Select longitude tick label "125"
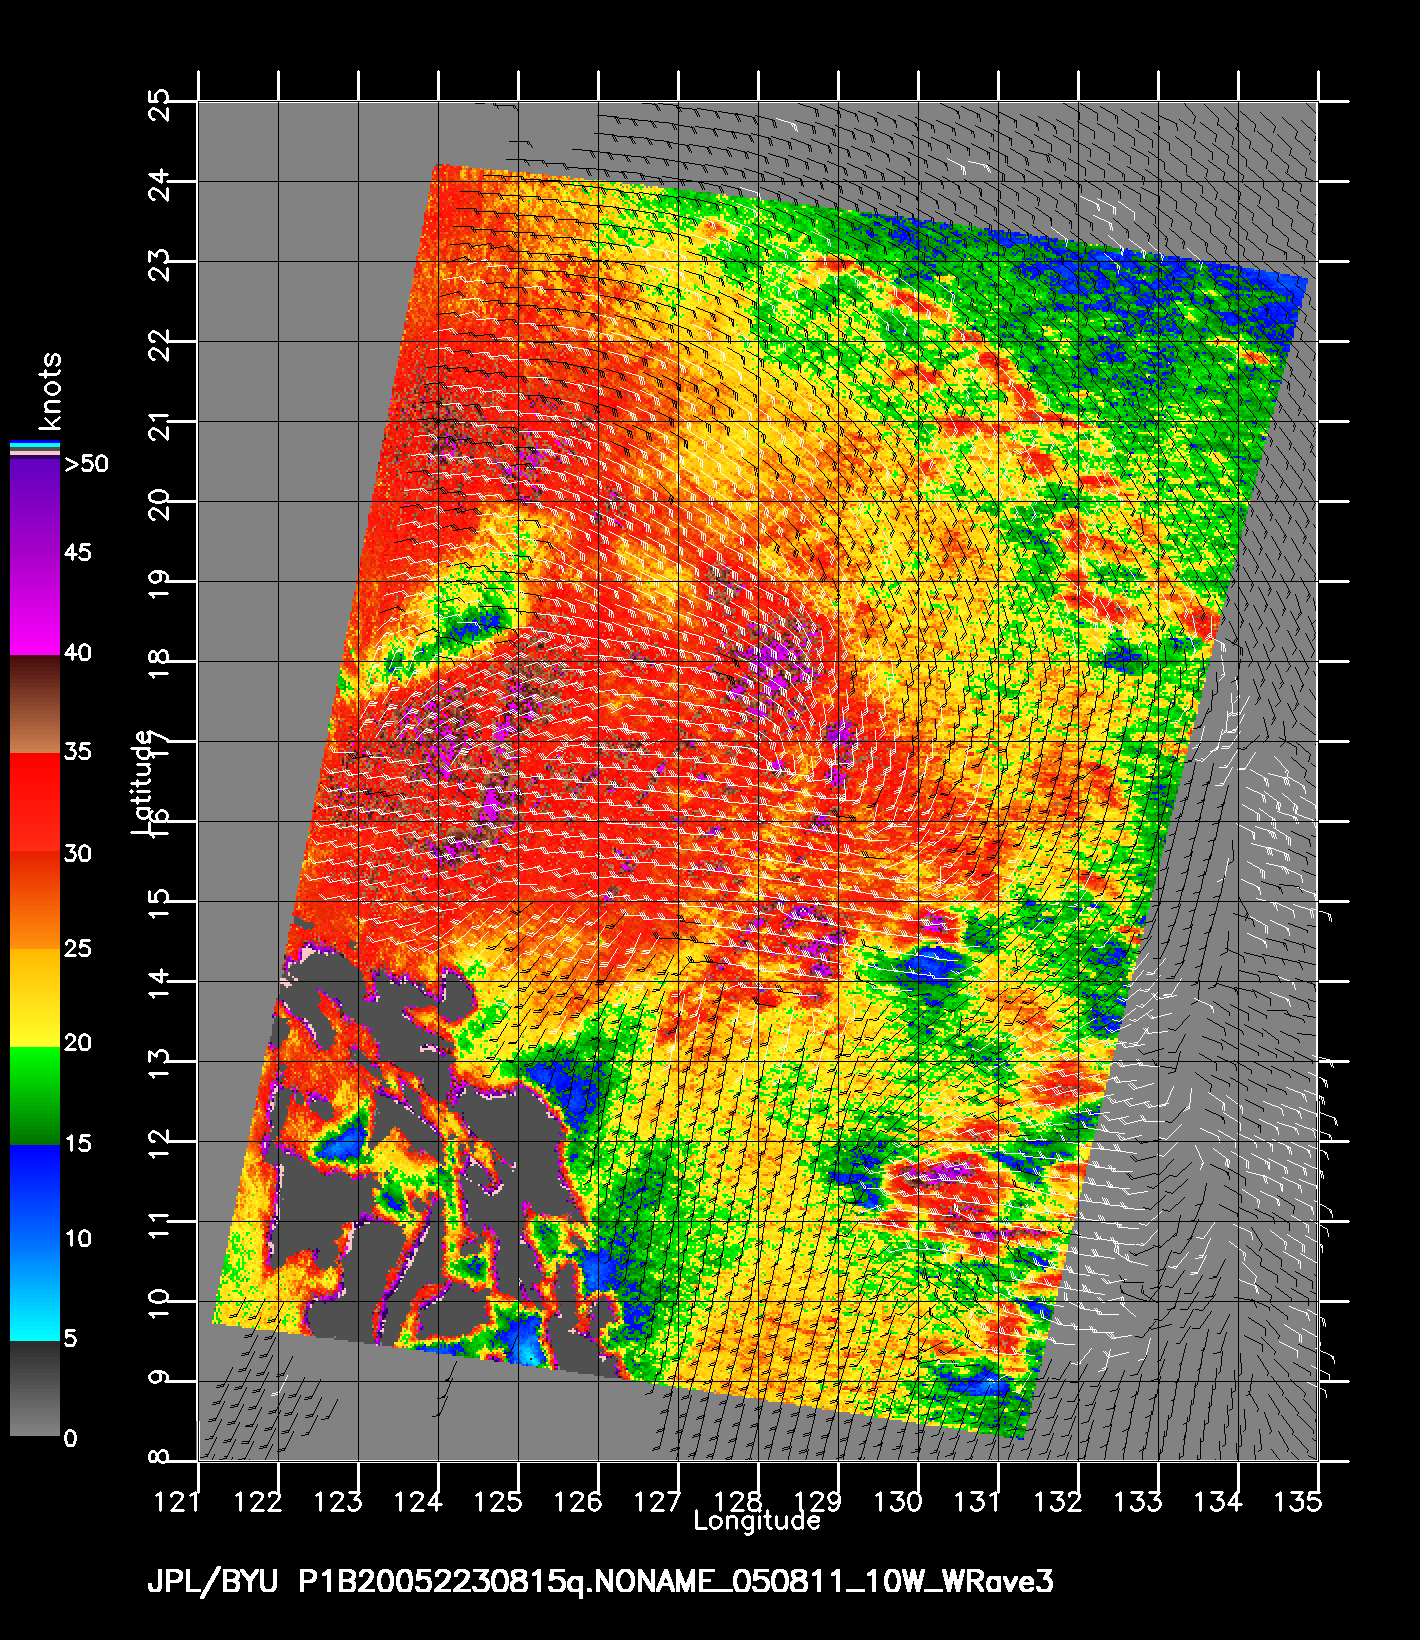1420x1640 pixels. click(x=498, y=1501)
